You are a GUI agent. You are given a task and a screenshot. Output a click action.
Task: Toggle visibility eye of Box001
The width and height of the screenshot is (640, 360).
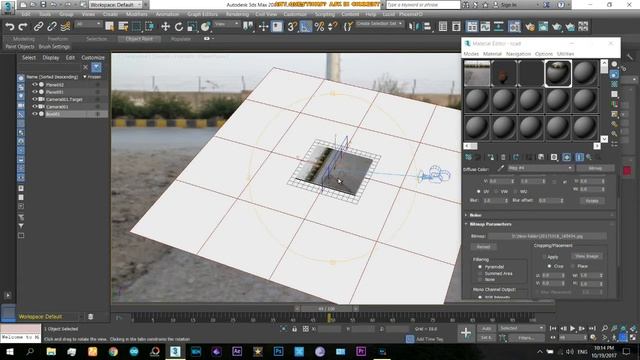pyautogui.click(x=35, y=114)
